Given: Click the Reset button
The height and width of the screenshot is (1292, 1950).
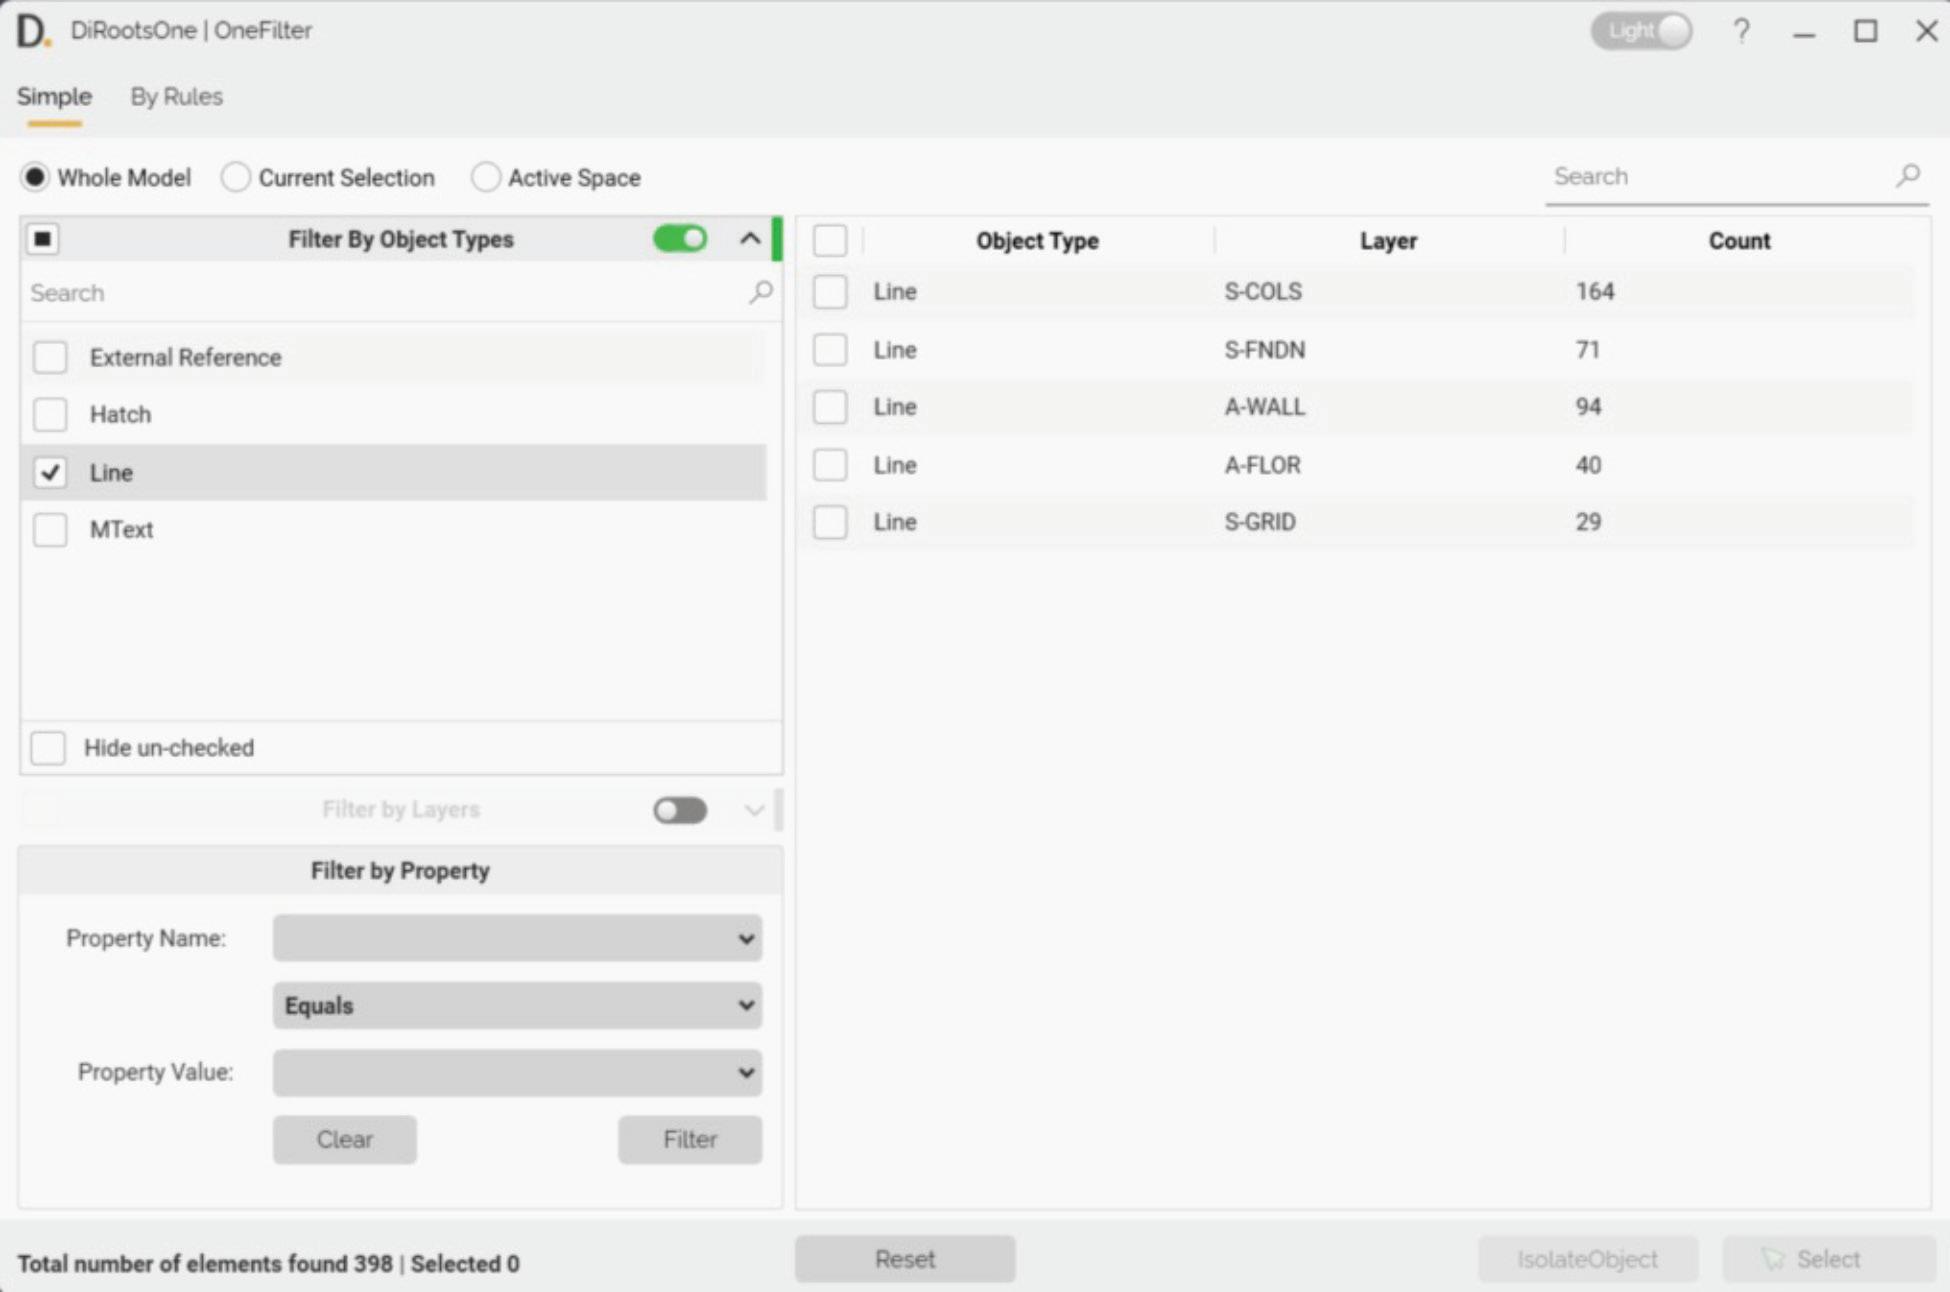Looking at the screenshot, I should point(905,1259).
